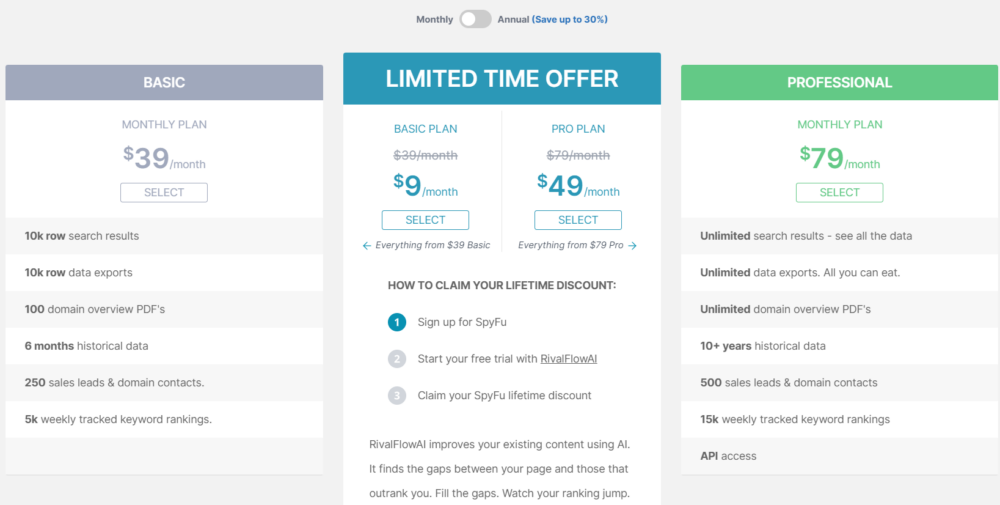Toggle the Monthly/Annual billing switch
The width and height of the screenshot is (1000, 505).
pos(476,19)
